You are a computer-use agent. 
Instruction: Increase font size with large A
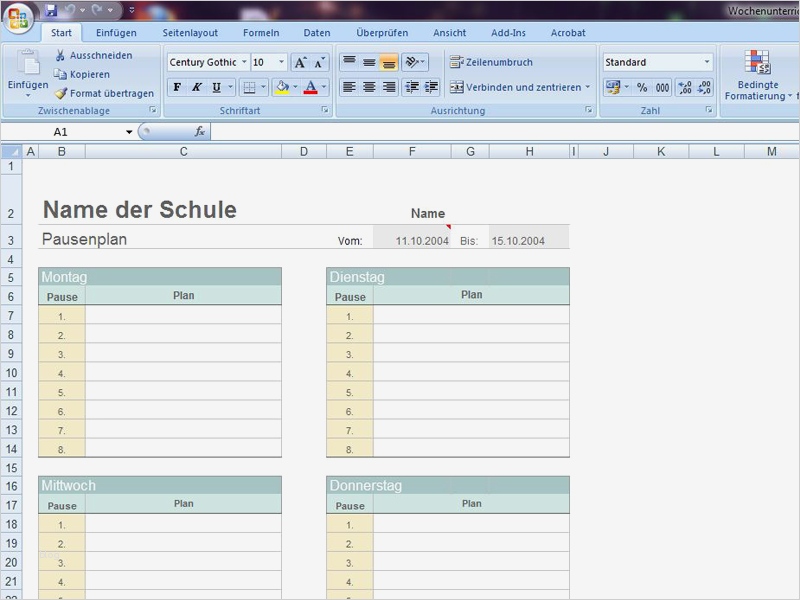300,62
